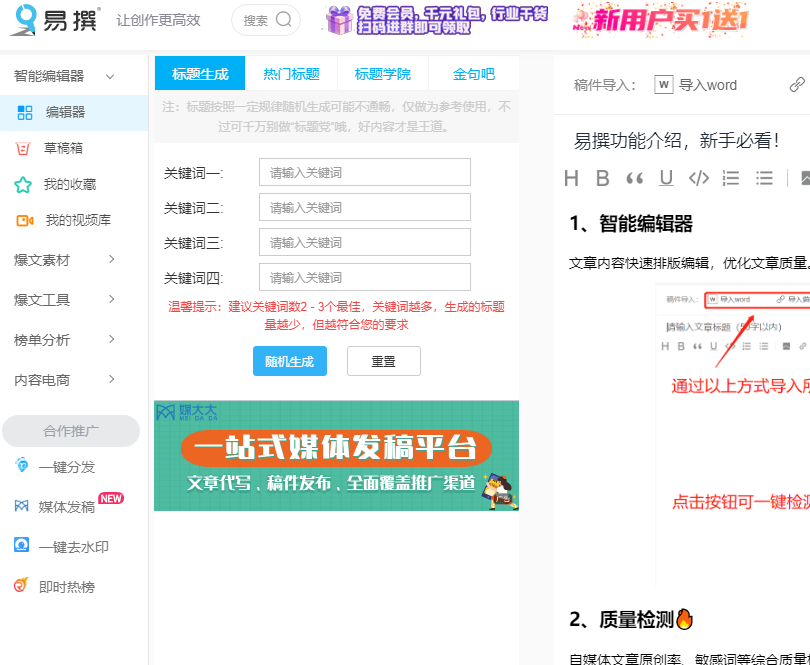The image size is (810, 665).
Task: Open the 编辑器 grid icon
Action: tap(25, 113)
